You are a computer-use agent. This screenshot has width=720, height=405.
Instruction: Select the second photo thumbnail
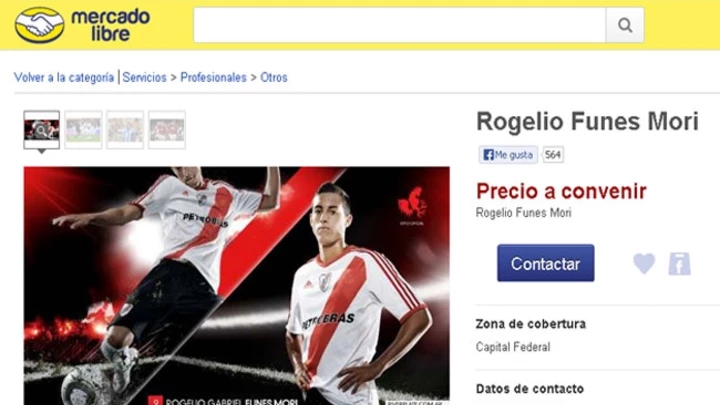pyautogui.click(x=83, y=130)
